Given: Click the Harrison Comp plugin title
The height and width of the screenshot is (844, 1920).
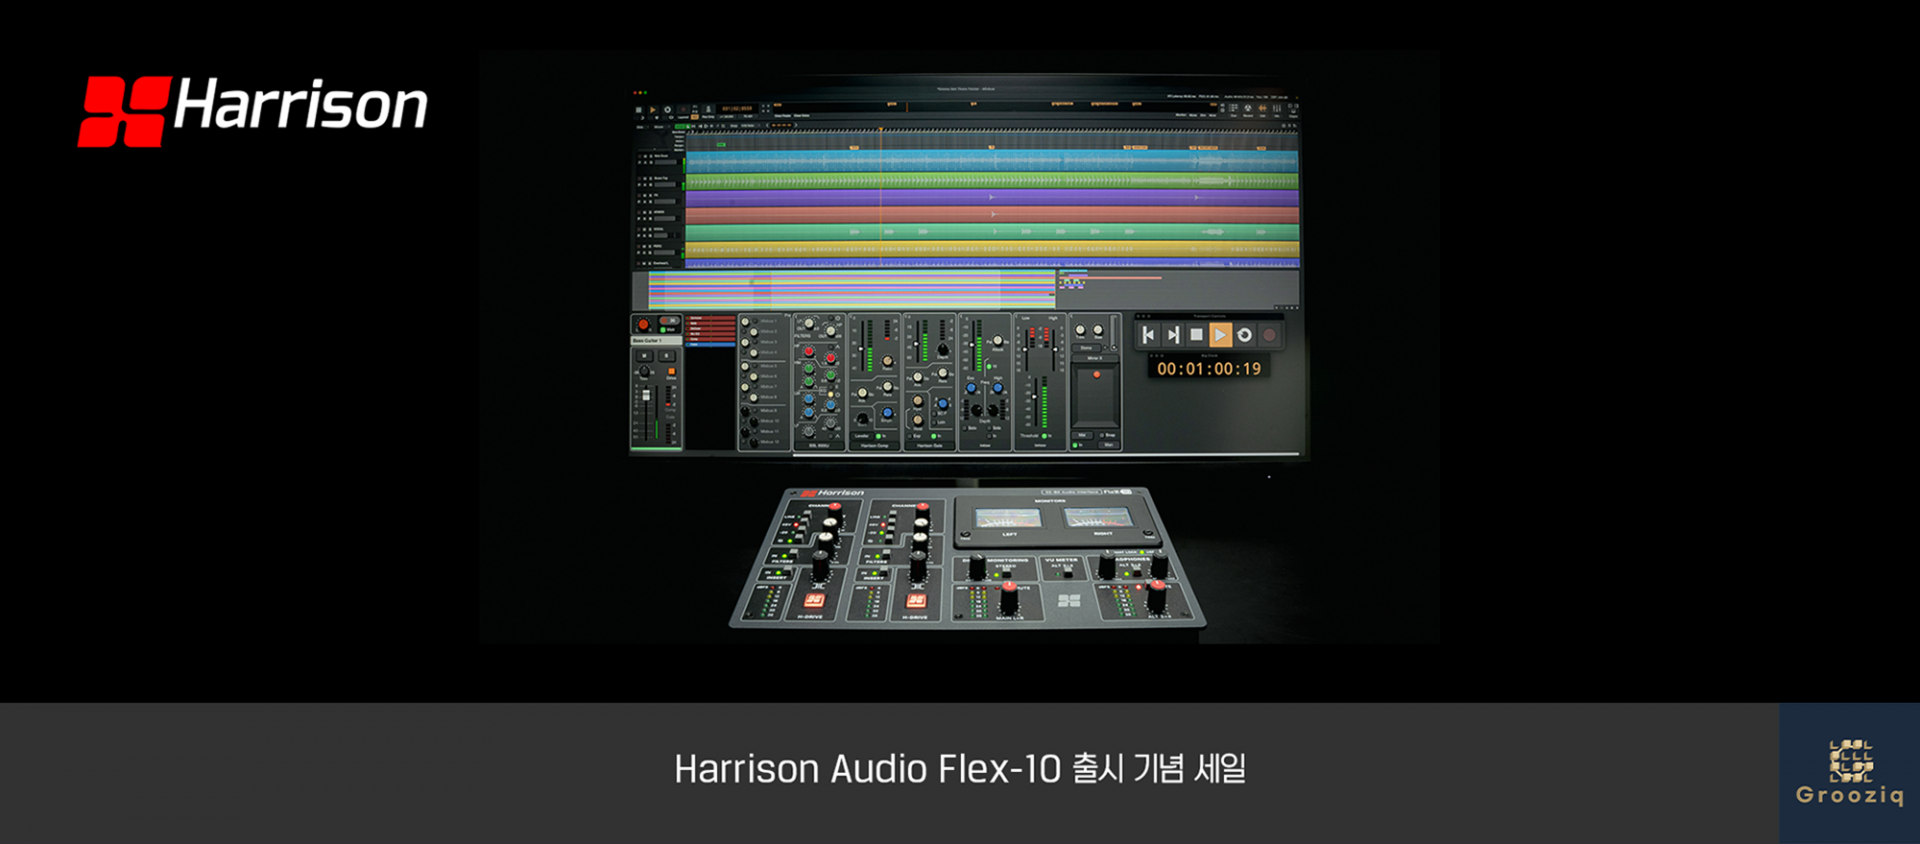Looking at the screenshot, I should pyautogui.click(x=875, y=445).
